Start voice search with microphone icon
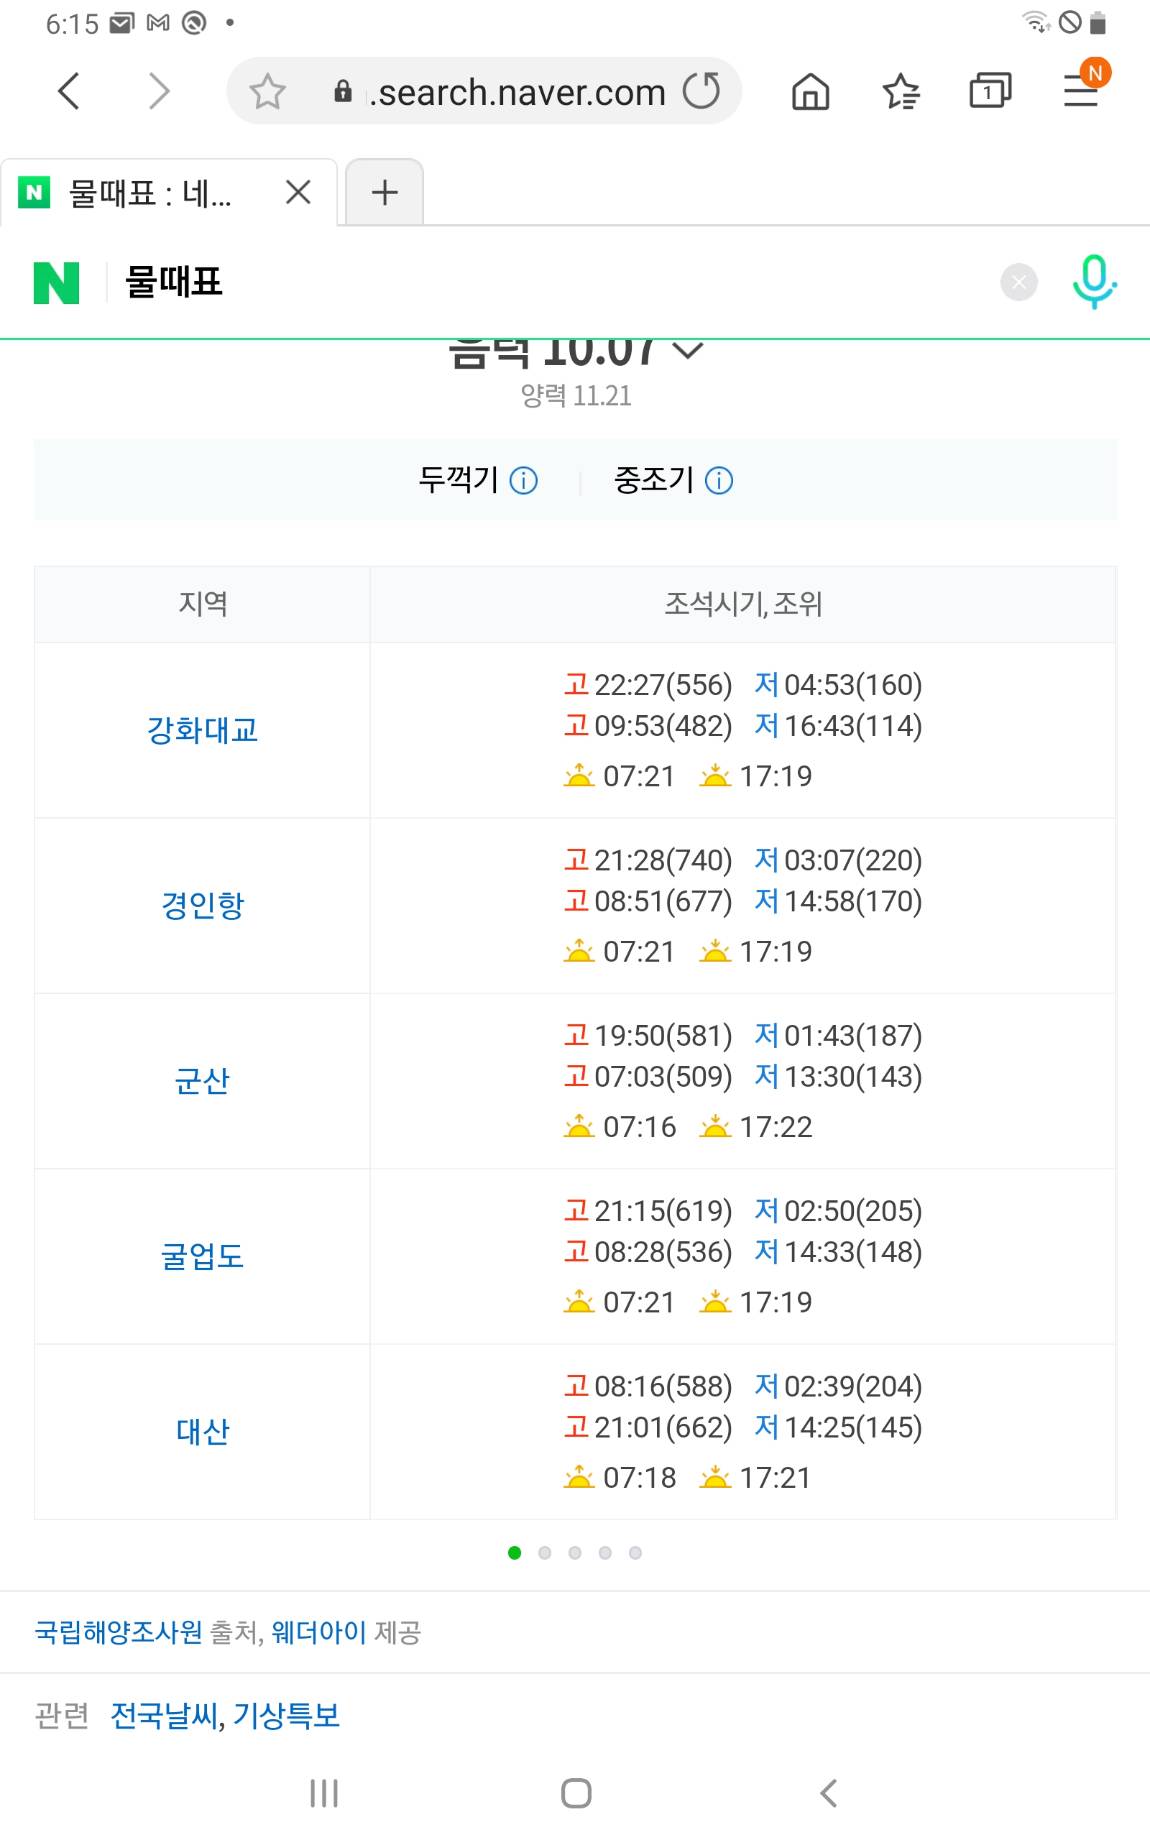Viewport: 1150px width, 1840px height. pyautogui.click(x=1094, y=282)
